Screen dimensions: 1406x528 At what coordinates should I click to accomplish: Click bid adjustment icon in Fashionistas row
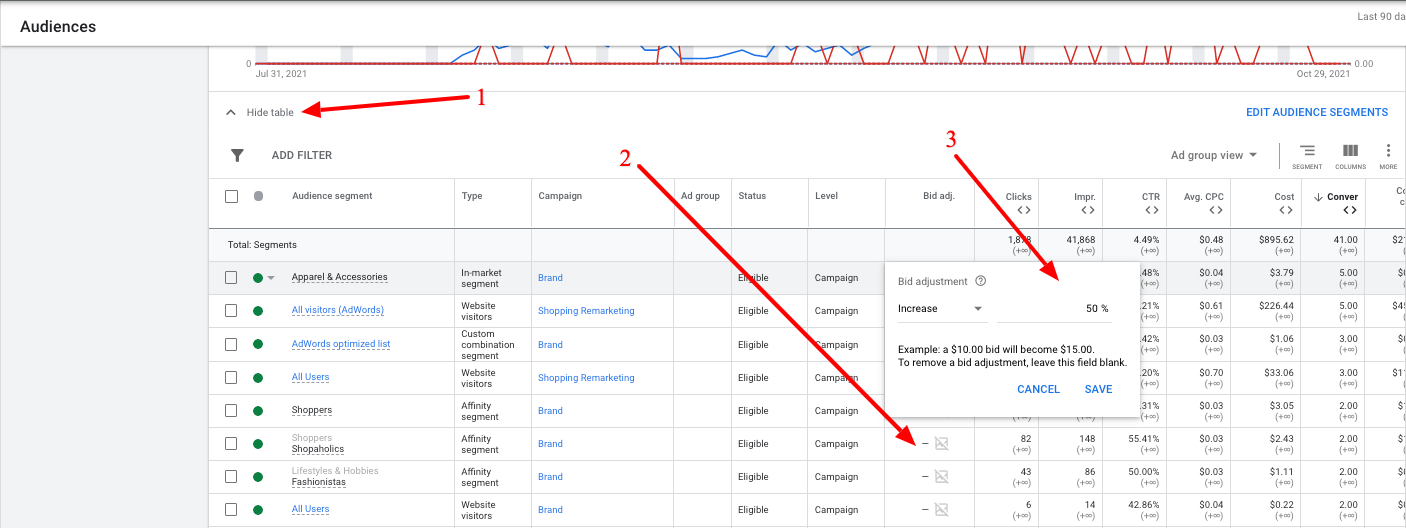[x=941, y=477]
